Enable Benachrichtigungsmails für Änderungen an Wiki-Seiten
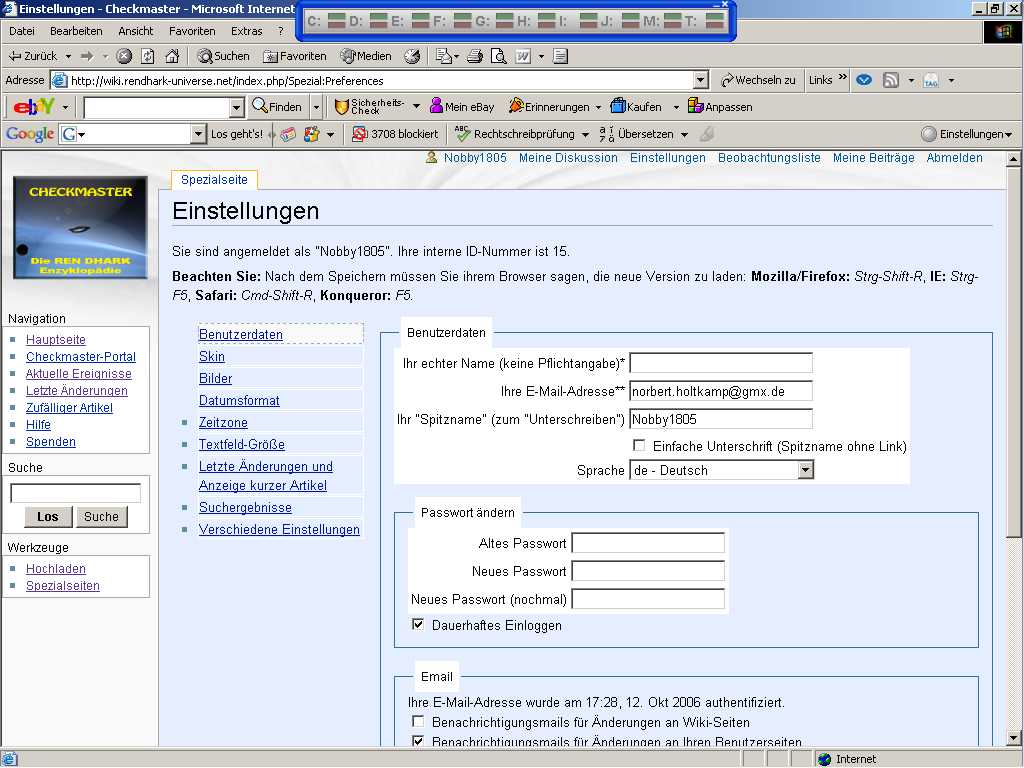Image resolution: width=1024 pixels, height=768 pixels. [418, 721]
